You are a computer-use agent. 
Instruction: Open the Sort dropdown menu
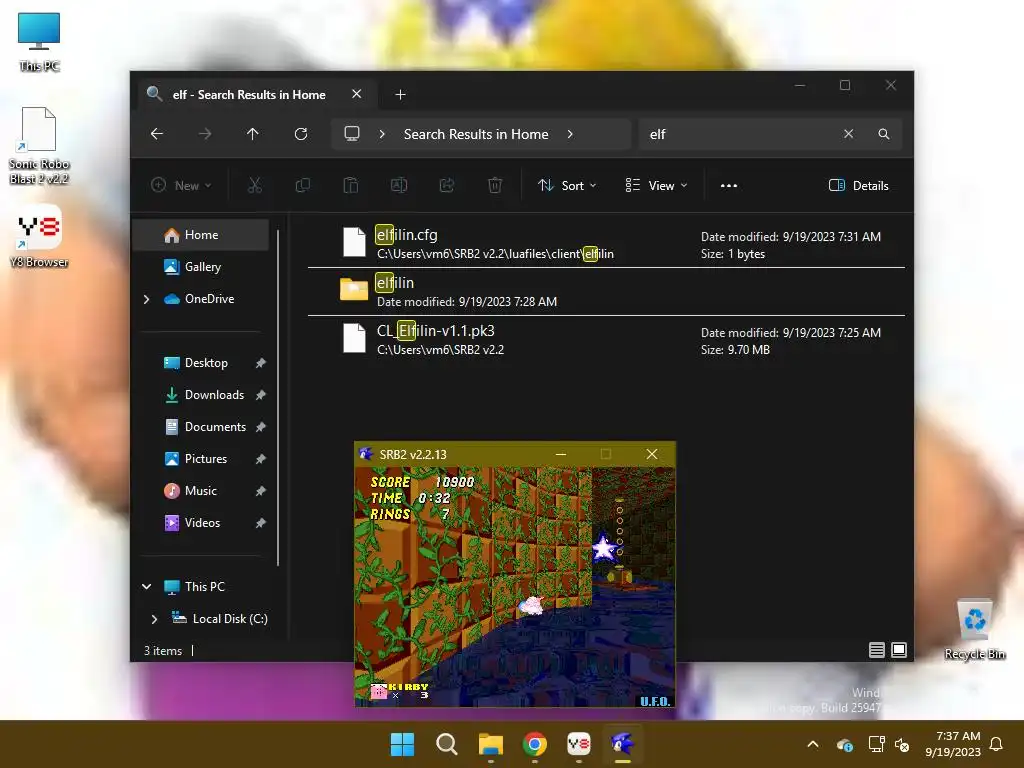coord(567,185)
